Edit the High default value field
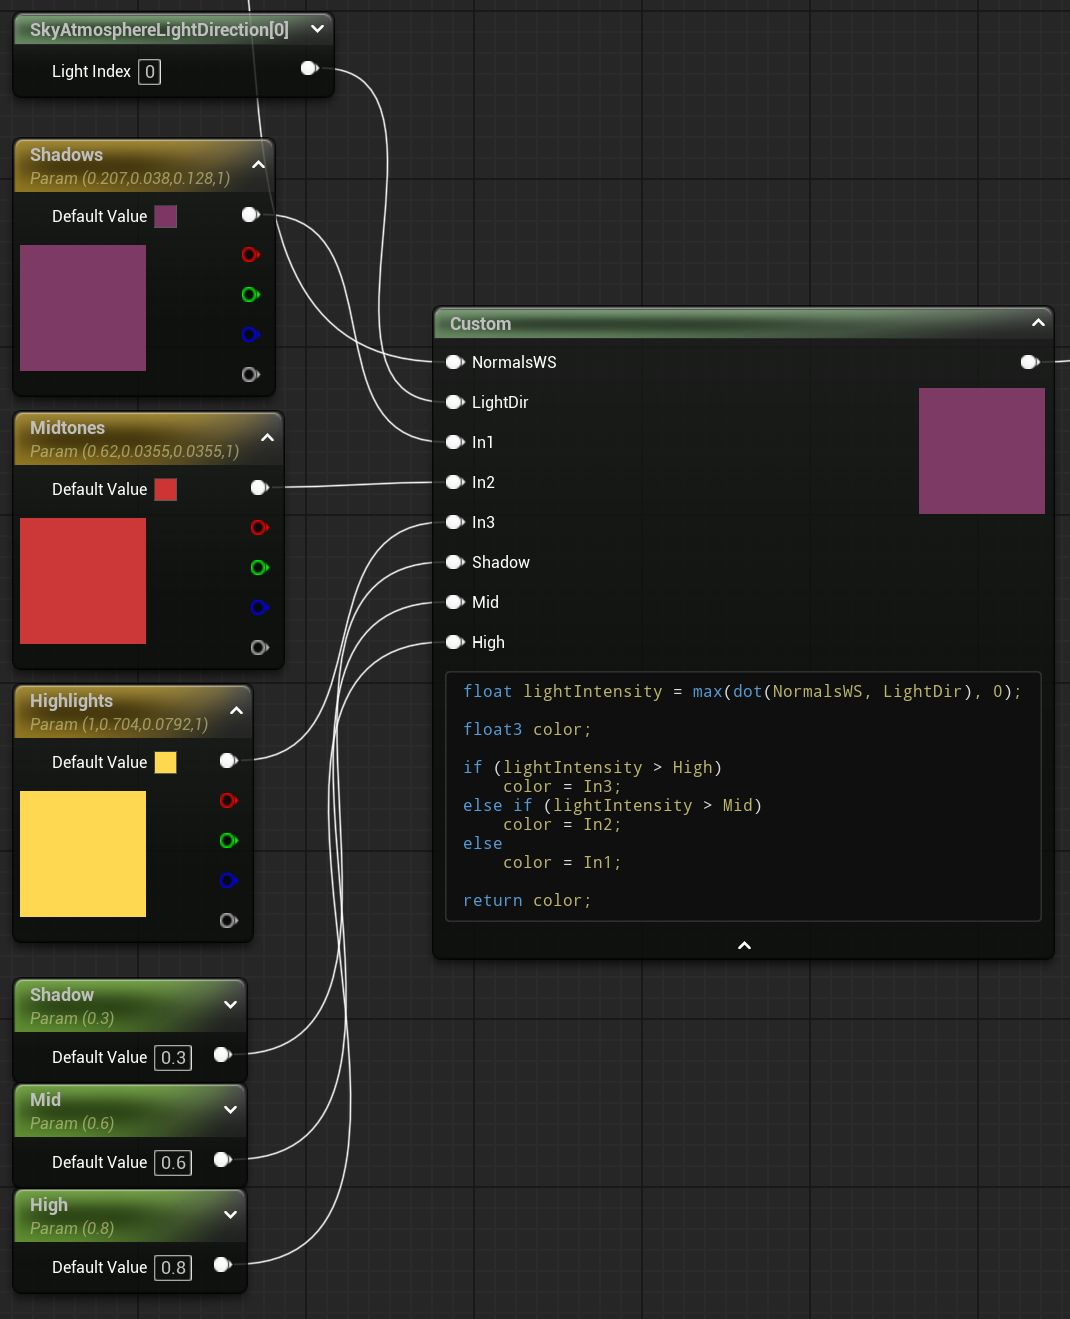The height and width of the screenshot is (1319, 1070). click(173, 1267)
